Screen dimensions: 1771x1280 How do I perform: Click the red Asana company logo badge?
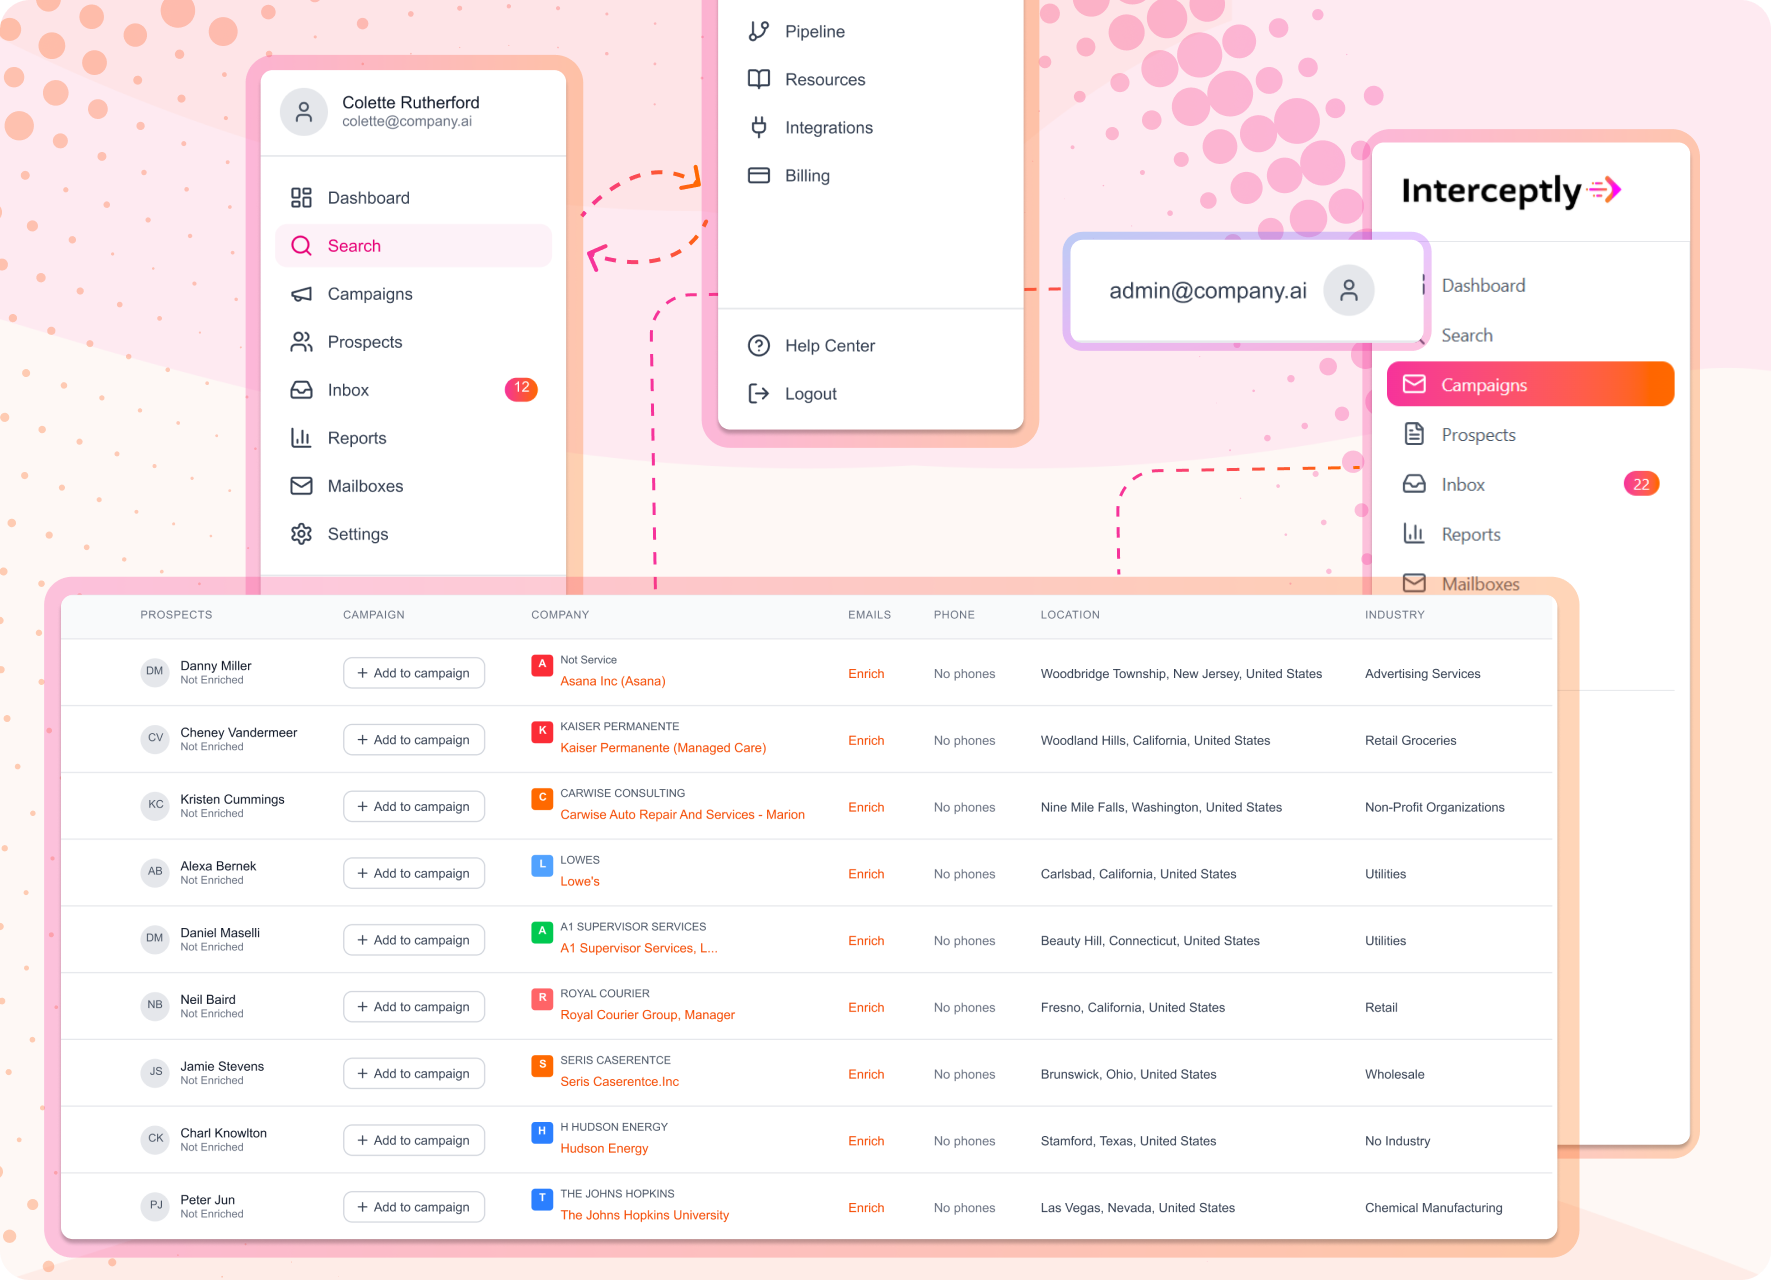(542, 664)
